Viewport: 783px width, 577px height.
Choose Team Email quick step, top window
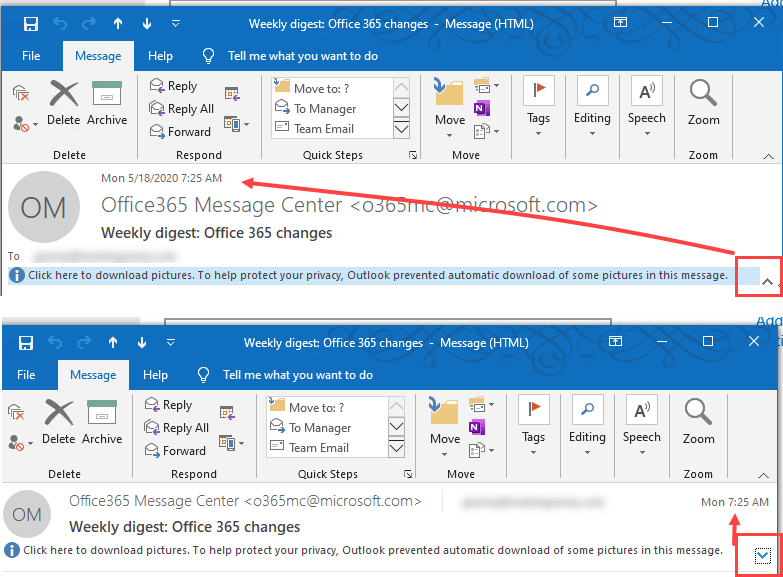[x=333, y=128]
